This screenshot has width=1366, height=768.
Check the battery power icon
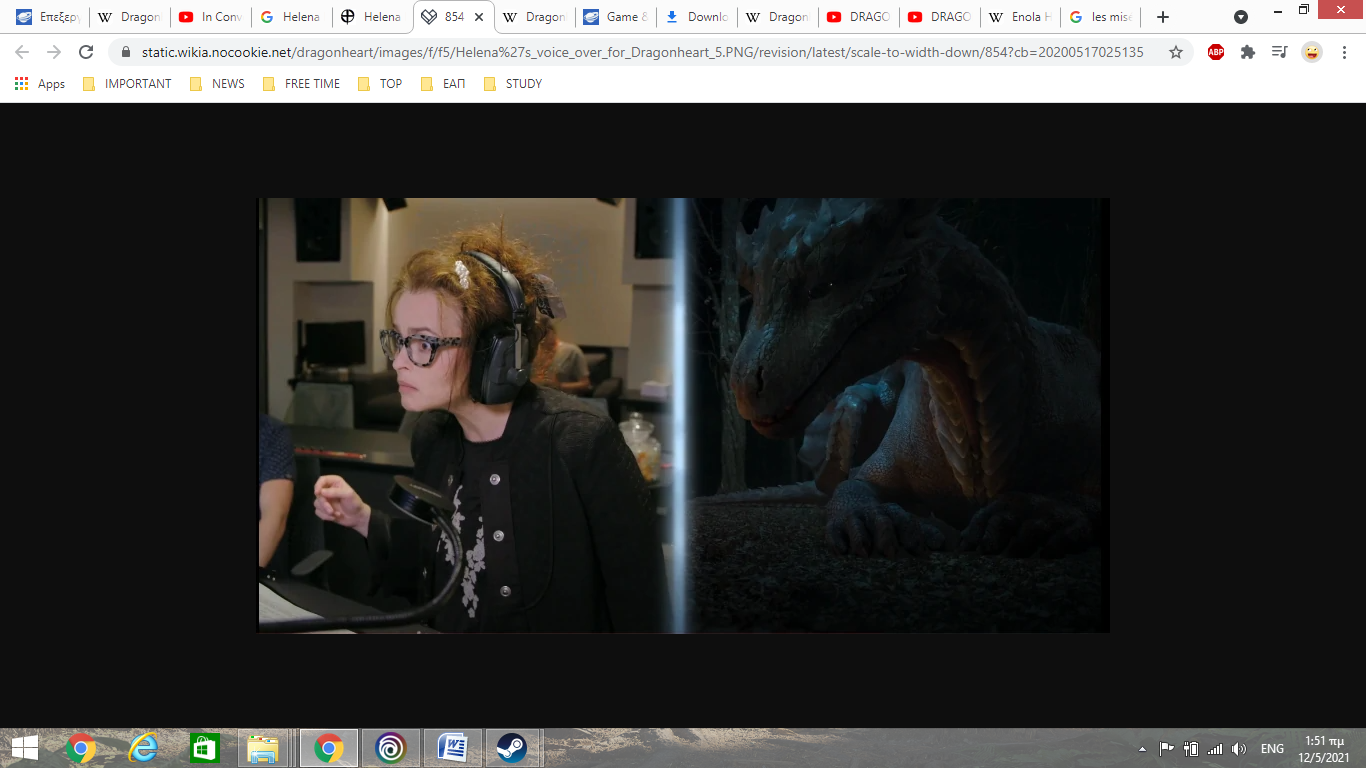tap(1191, 749)
